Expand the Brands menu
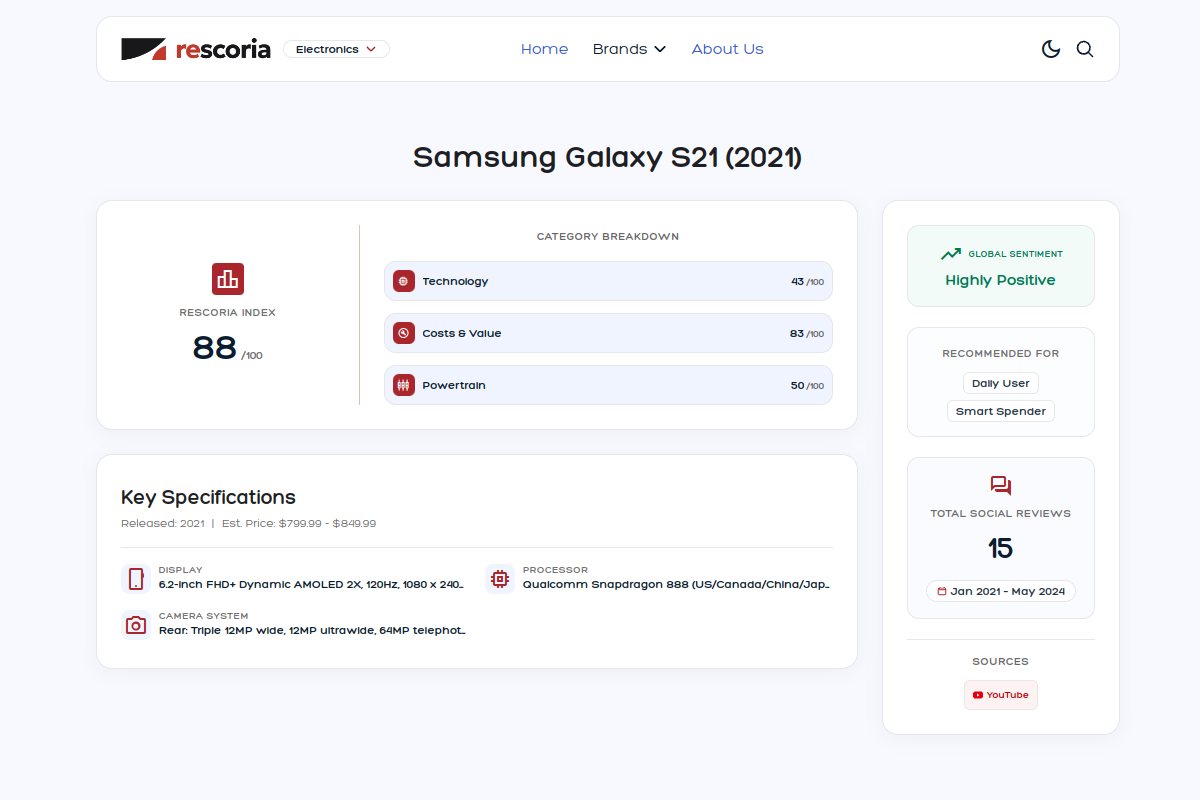This screenshot has height=800, width=1200. [x=629, y=49]
